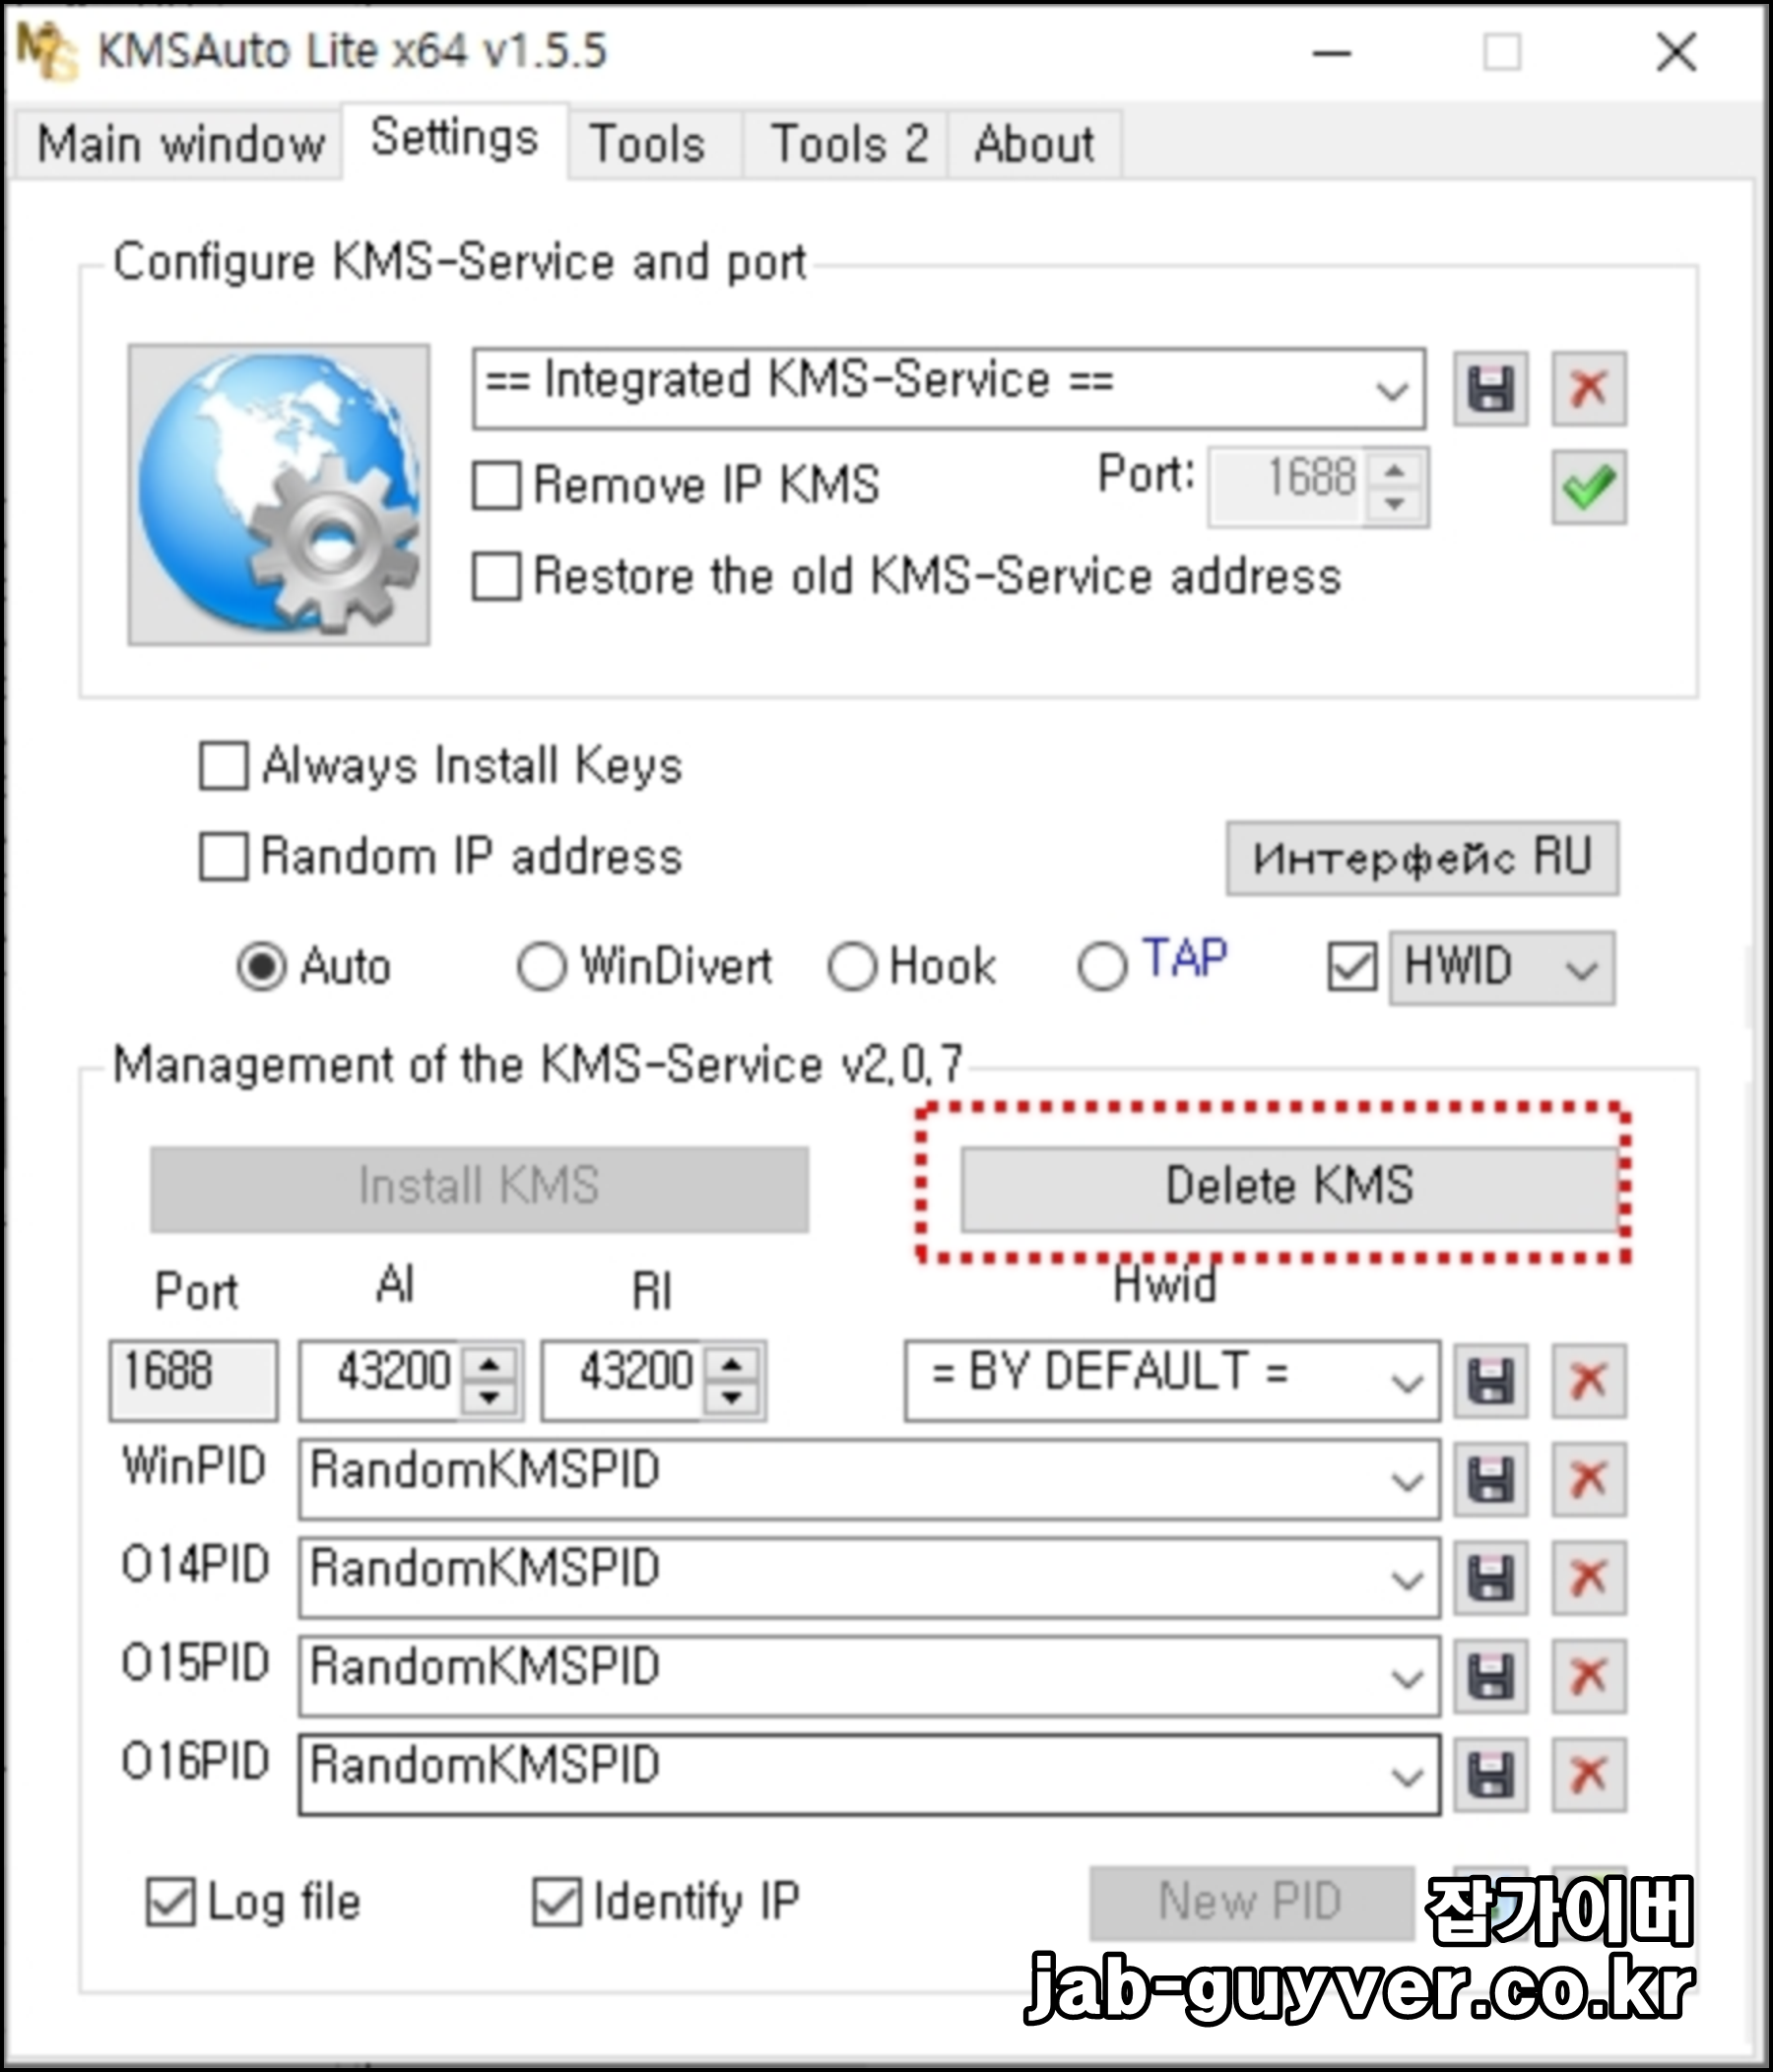Viewport: 1773px width, 2072px height.
Task: Save the Hwid BY DEFAULT value
Action: click(1490, 1381)
